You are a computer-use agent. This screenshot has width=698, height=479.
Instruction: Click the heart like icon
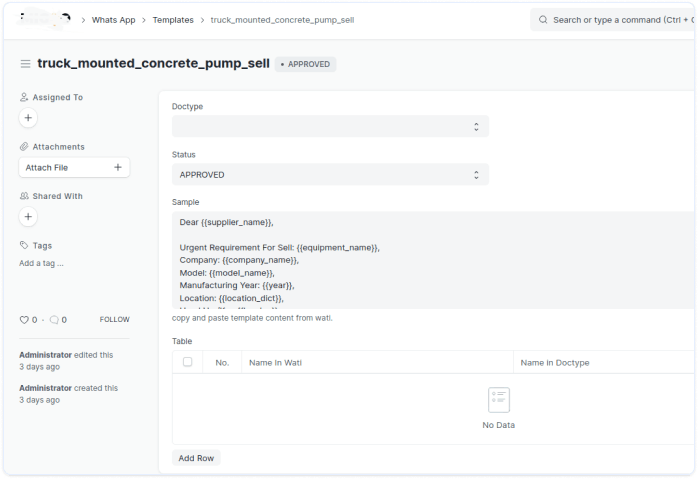pyautogui.click(x=25, y=320)
